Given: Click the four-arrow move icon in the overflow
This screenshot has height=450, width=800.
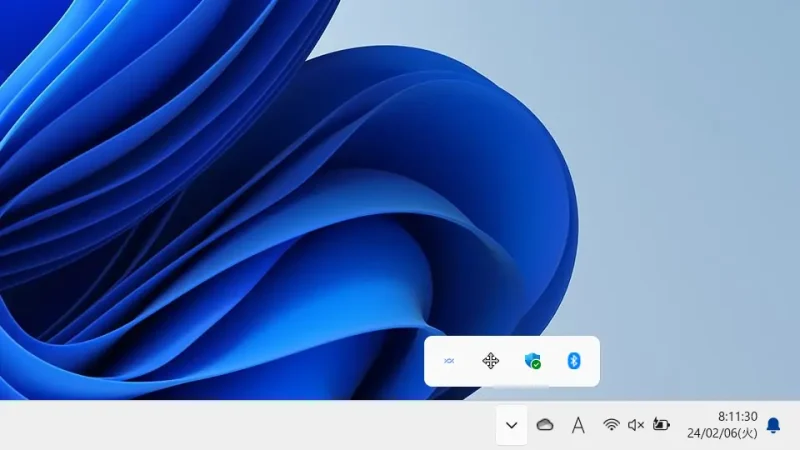Looking at the screenshot, I should (x=490, y=361).
